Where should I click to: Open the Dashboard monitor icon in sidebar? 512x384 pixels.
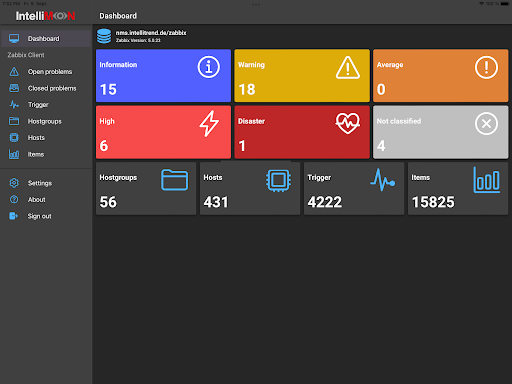tap(14, 39)
